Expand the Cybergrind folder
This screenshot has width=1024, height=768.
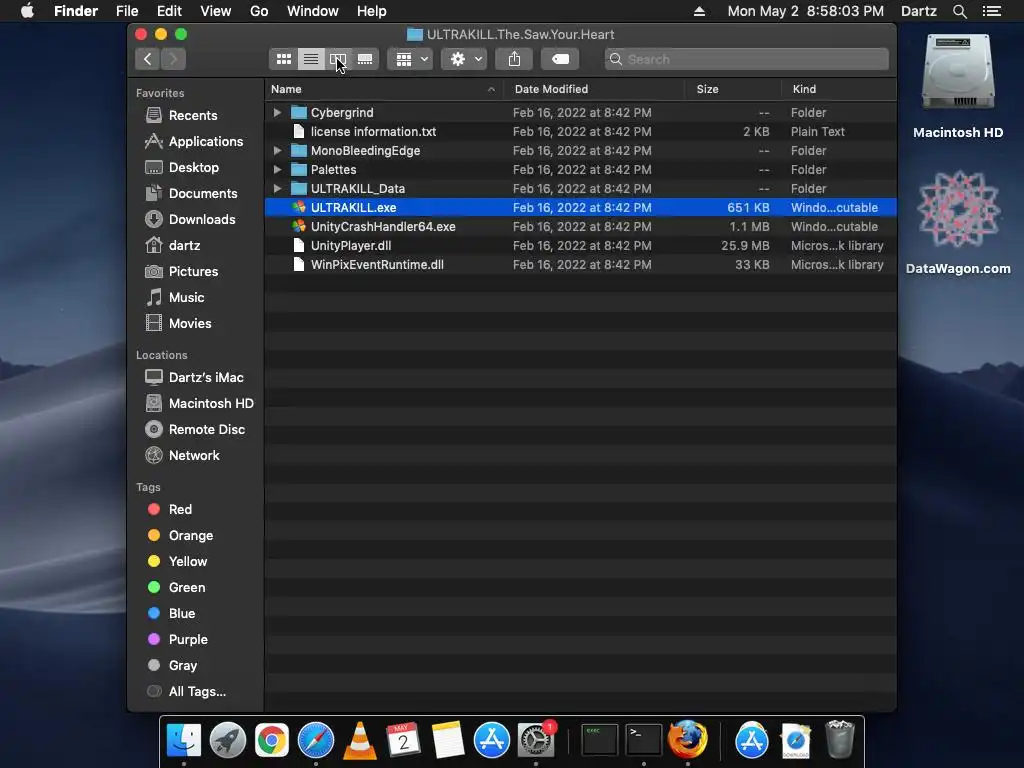(277, 112)
